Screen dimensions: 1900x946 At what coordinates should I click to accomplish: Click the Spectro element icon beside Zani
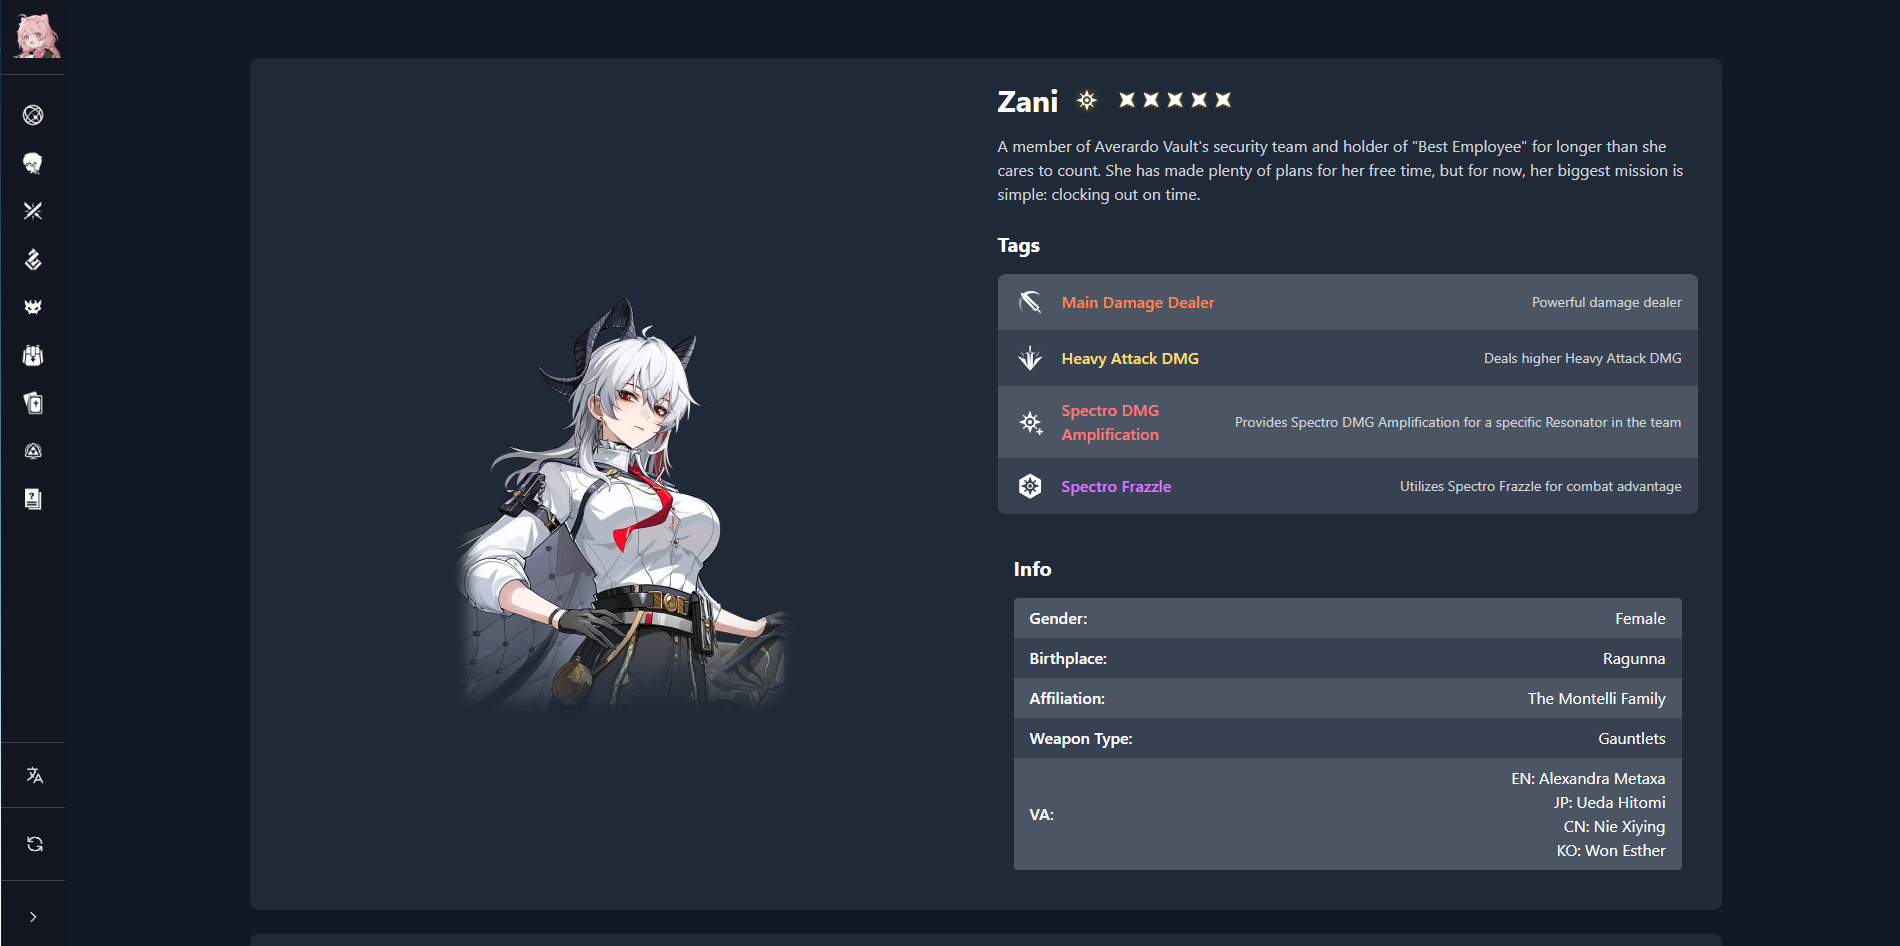tap(1087, 100)
